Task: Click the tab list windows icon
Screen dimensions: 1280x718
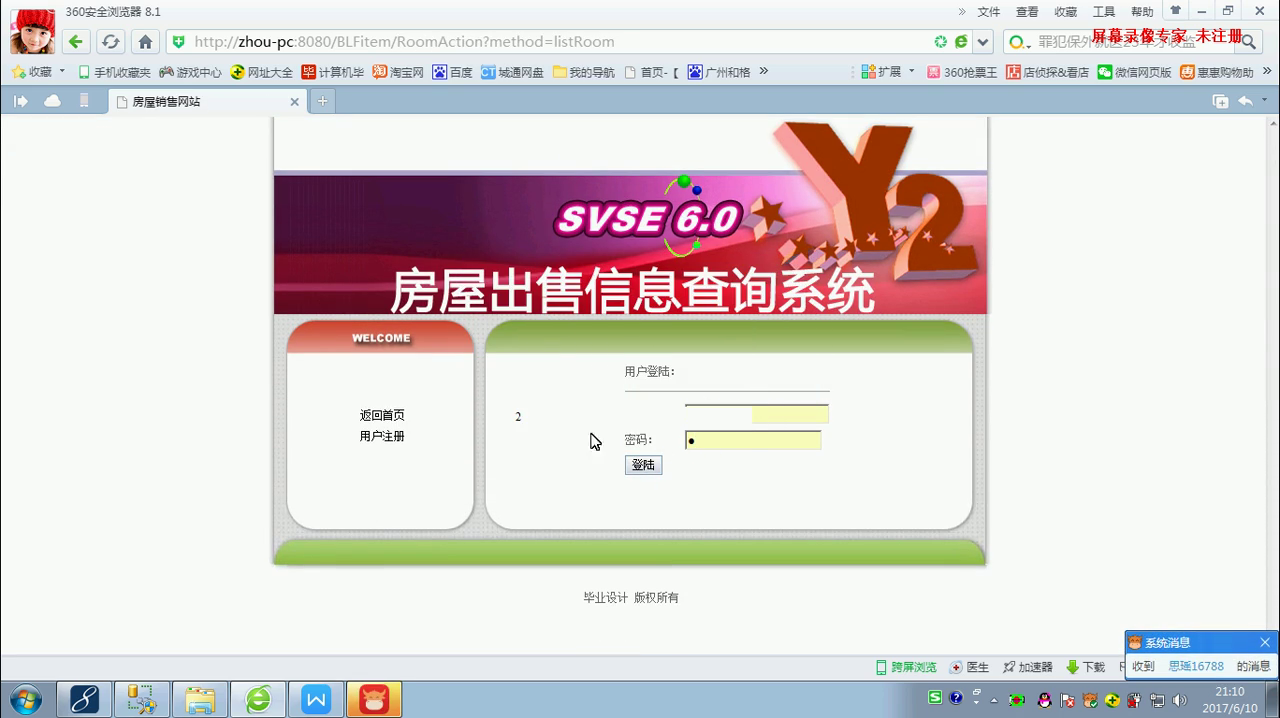Action: coord(1220,101)
